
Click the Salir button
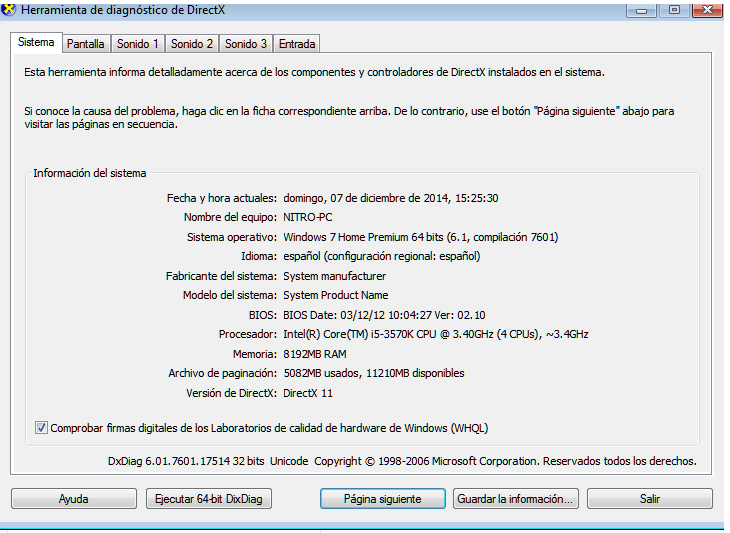649,499
